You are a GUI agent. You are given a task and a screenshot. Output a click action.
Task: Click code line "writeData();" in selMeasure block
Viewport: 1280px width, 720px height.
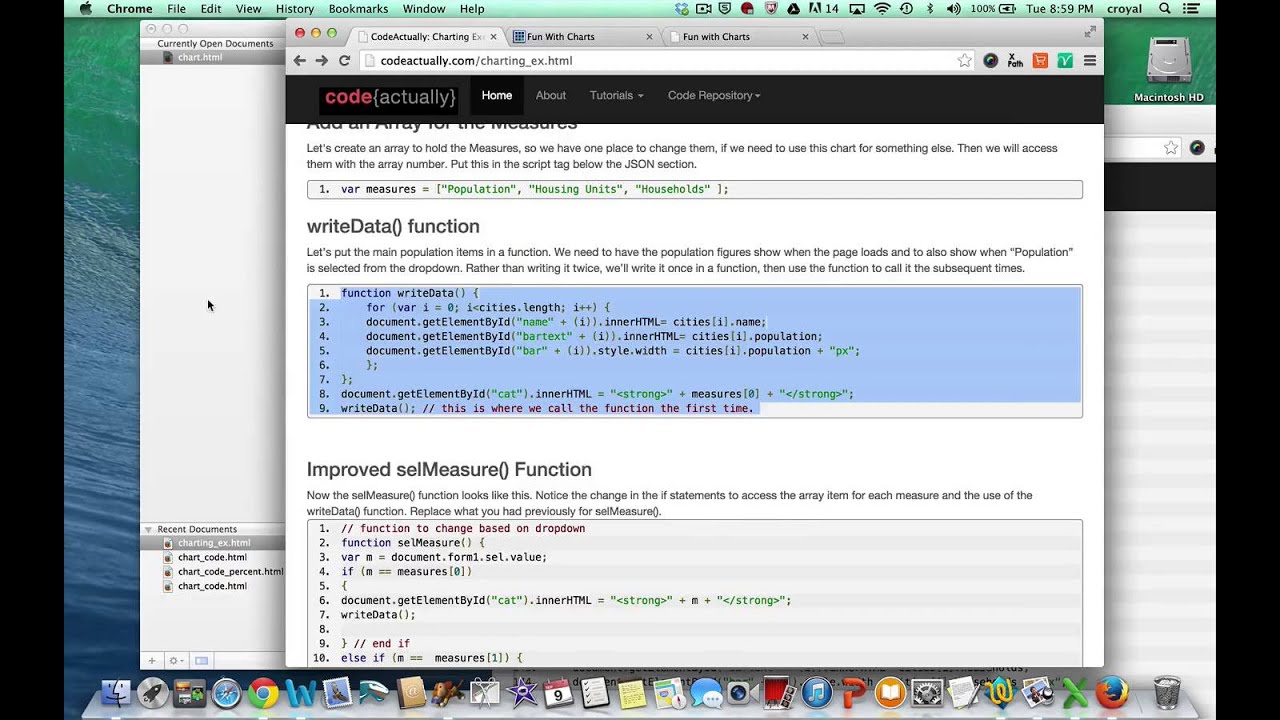pyautogui.click(x=378, y=615)
